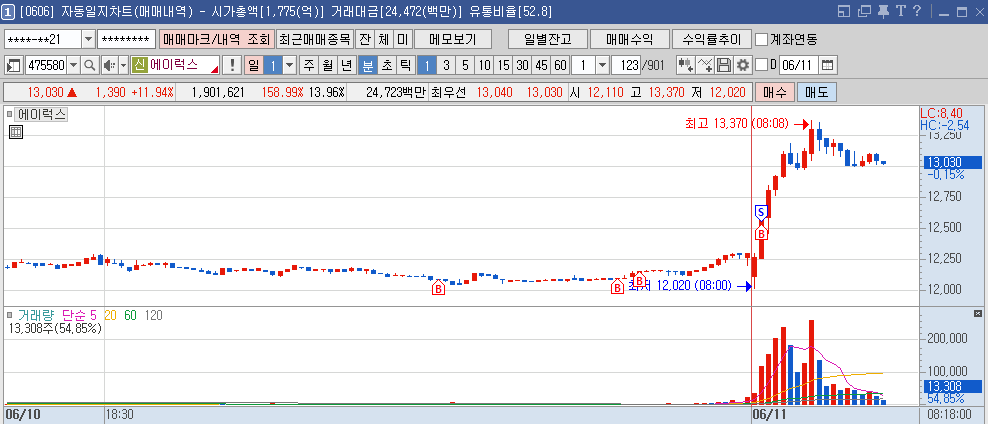Click the 체 button
This screenshot has width=988, height=424.
point(383,39)
